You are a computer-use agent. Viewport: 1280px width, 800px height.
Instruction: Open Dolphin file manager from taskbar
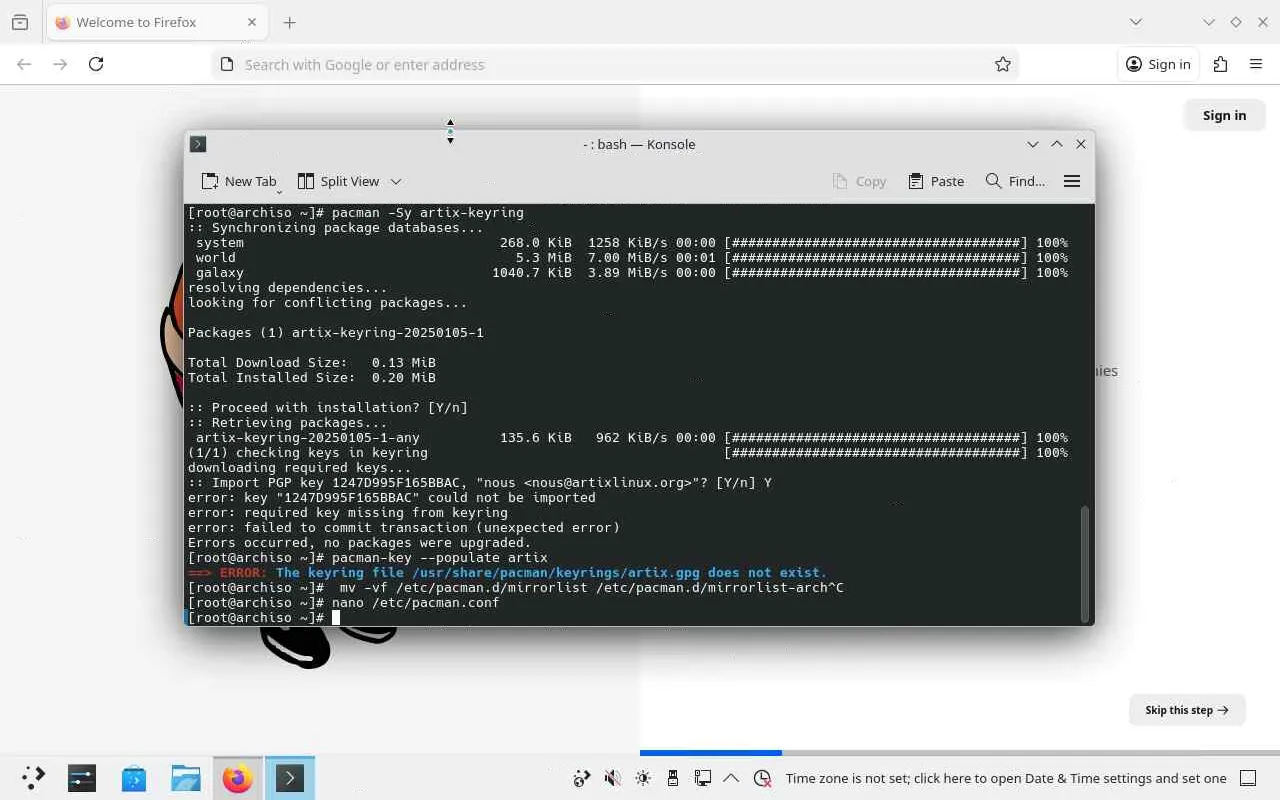click(186, 778)
